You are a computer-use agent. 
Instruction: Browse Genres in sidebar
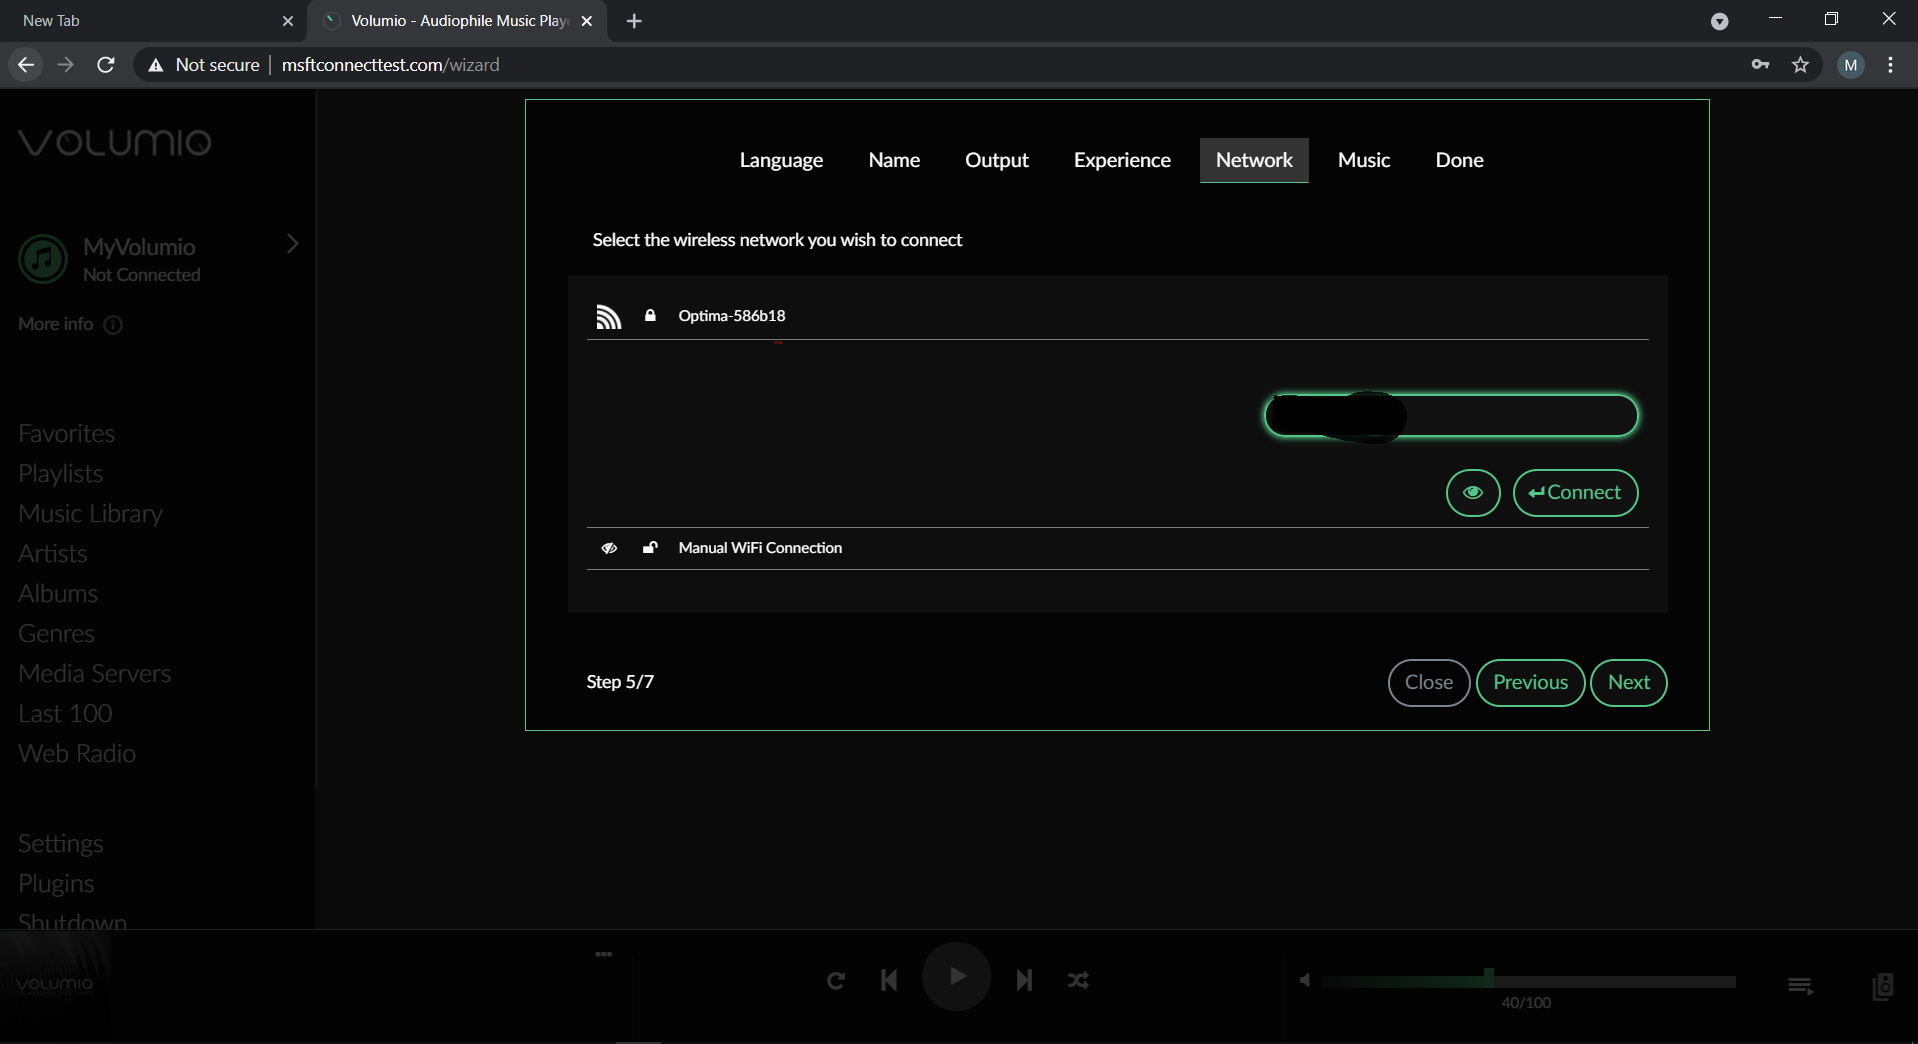coord(56,633)
